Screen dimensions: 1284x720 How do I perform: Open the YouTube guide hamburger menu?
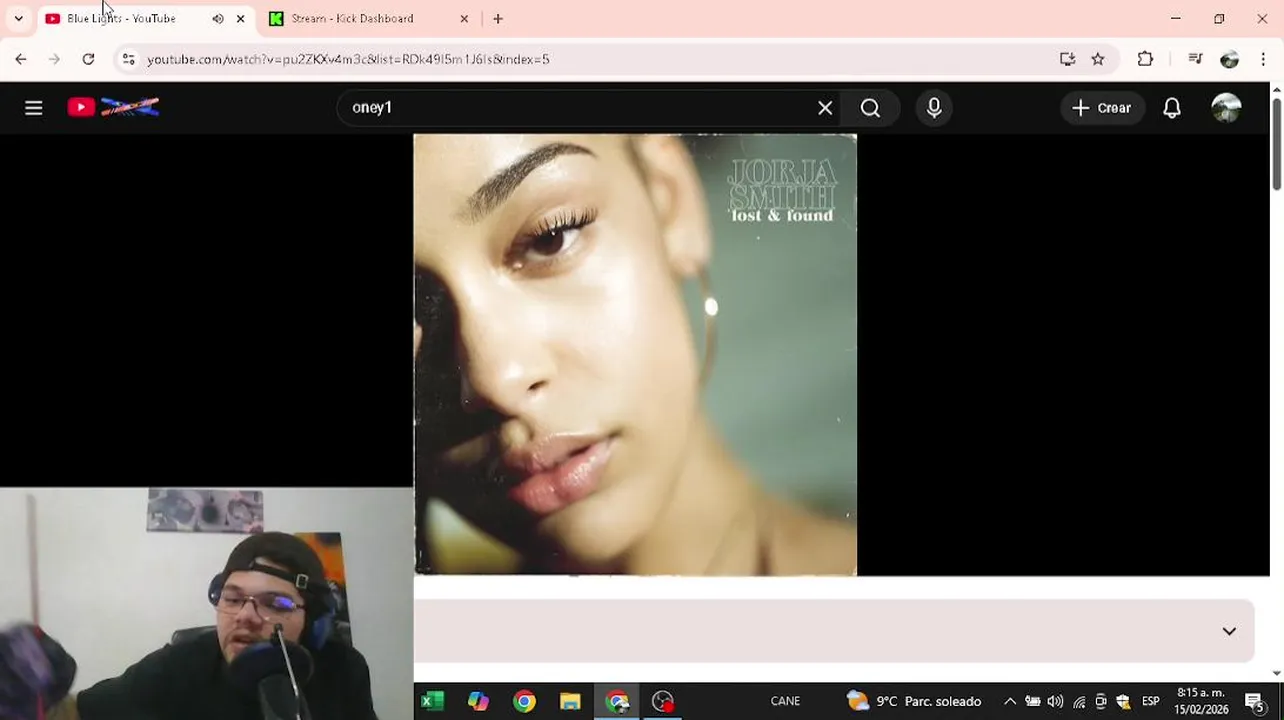[33, 108]
